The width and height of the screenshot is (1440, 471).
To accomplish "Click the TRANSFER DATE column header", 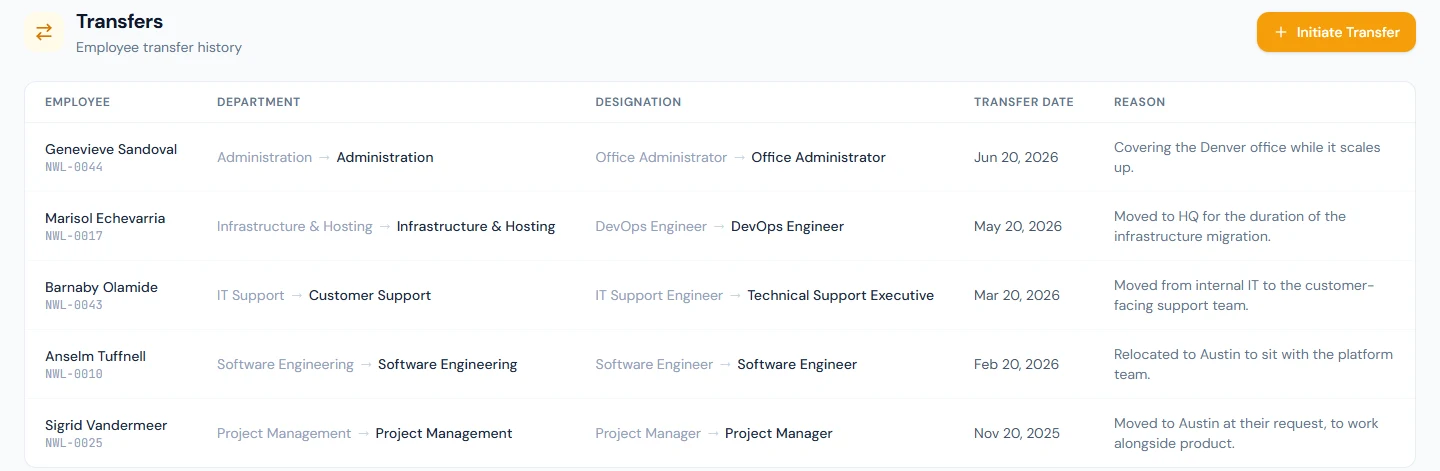I will pos(1024,102).
